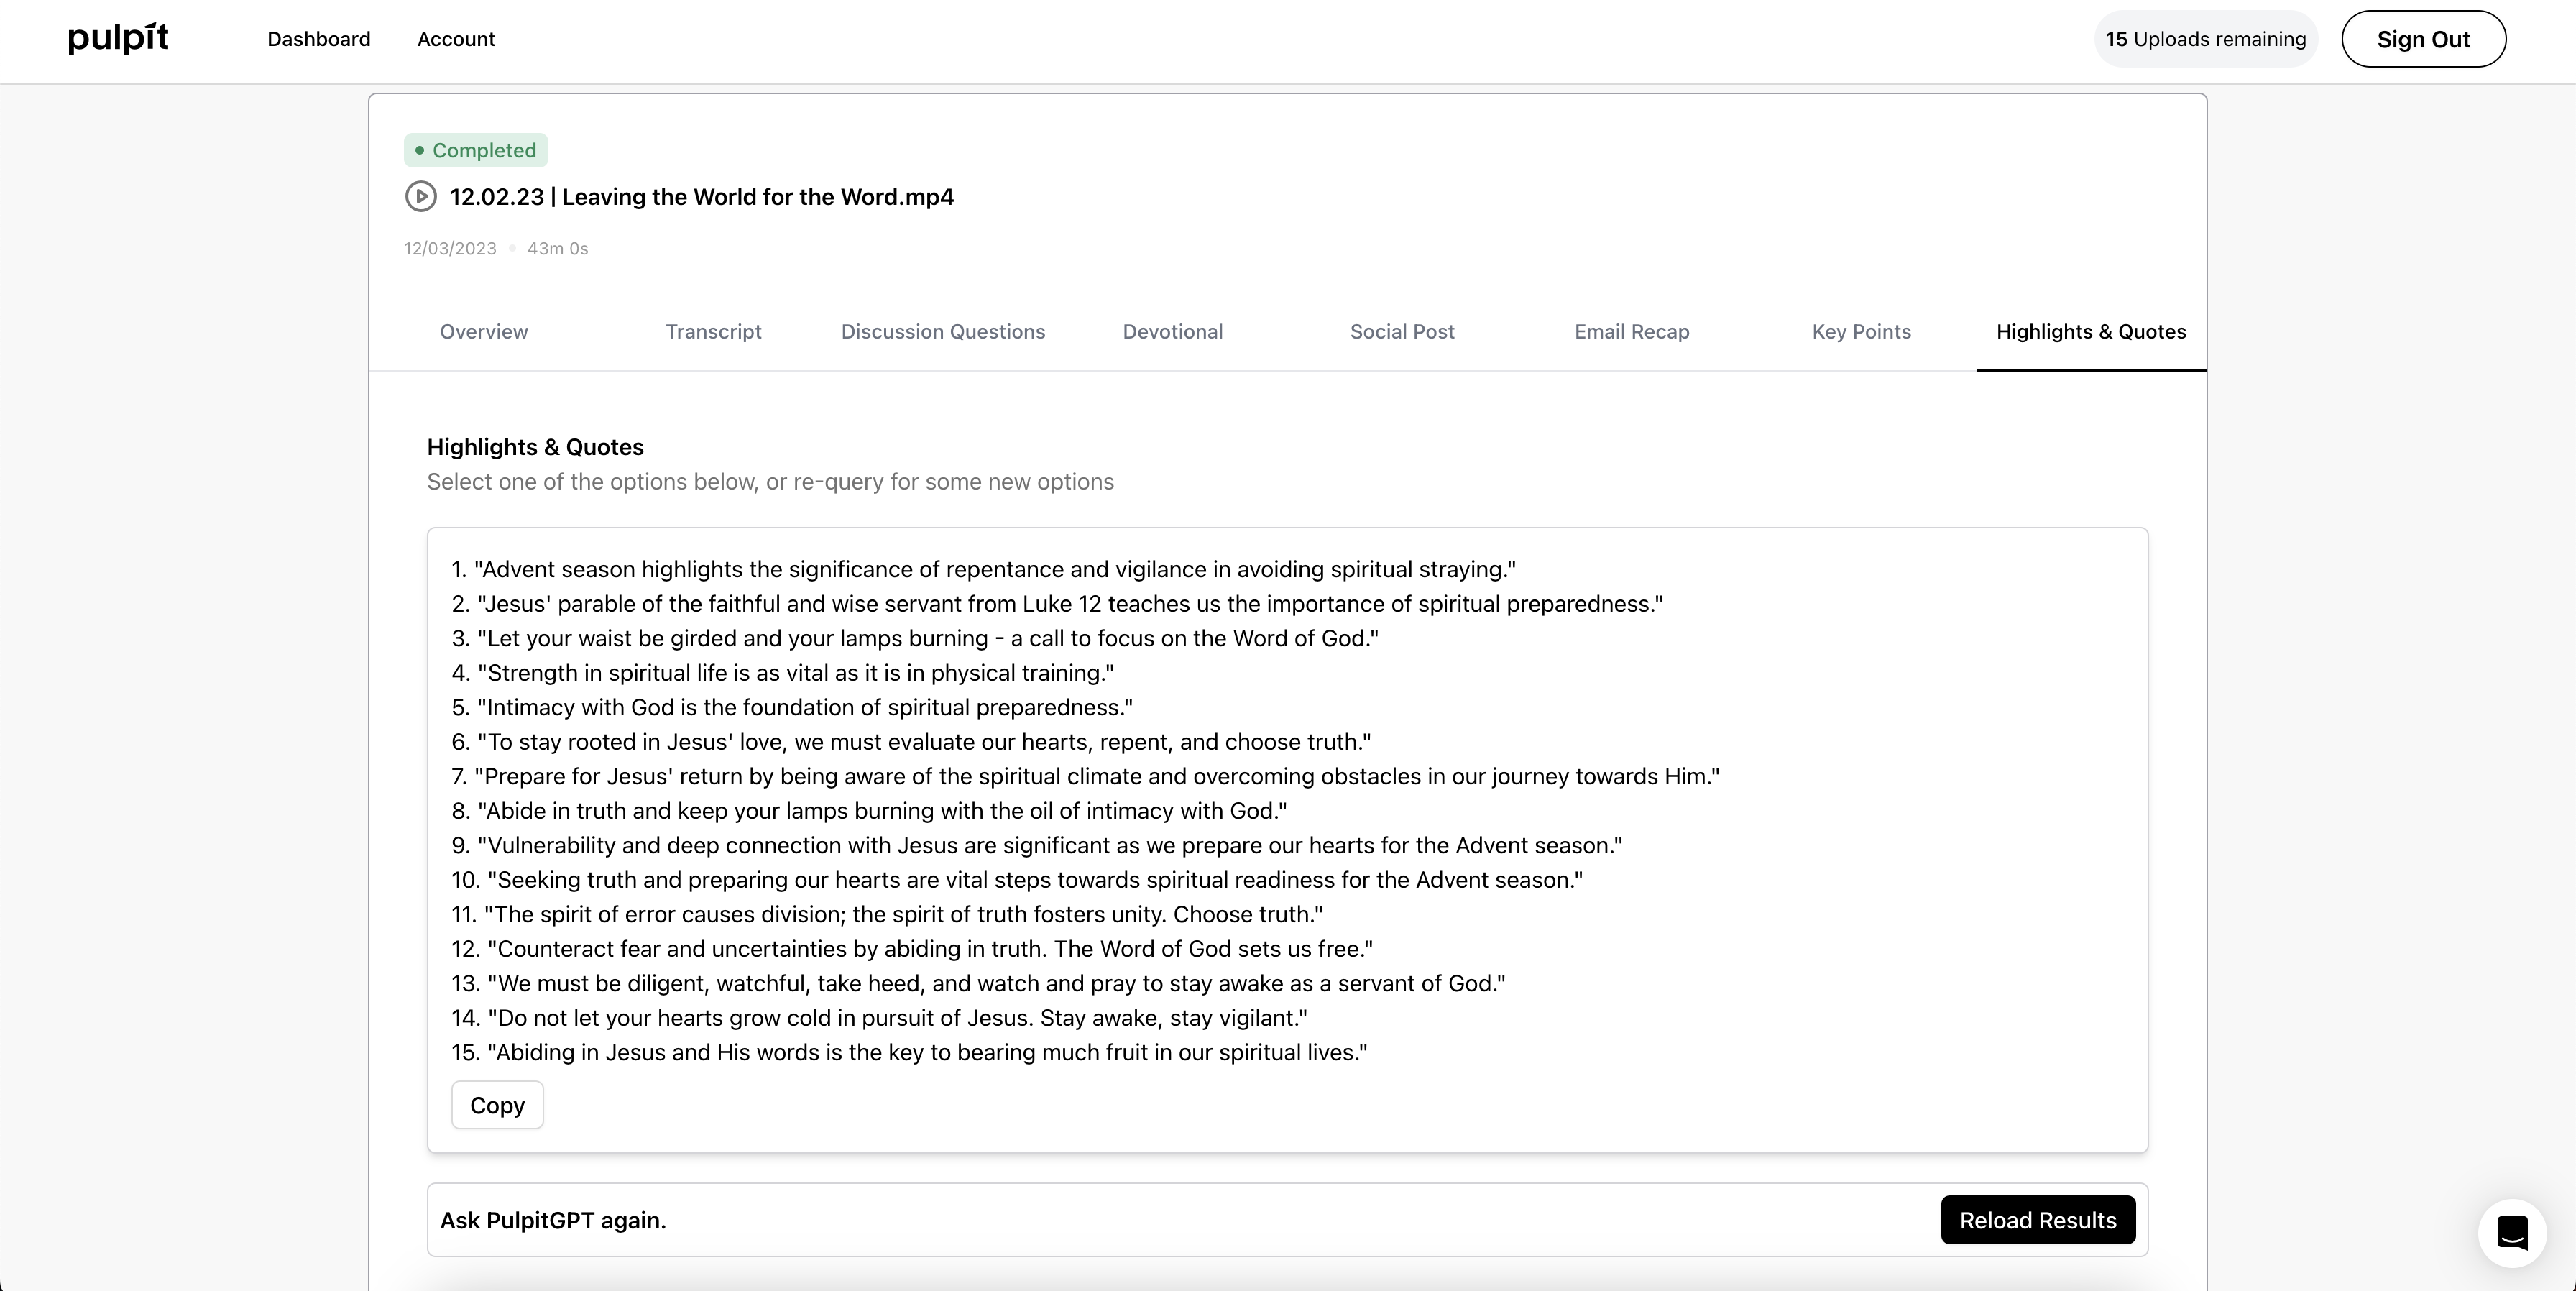Select the Discussion Questions tab
The height and width of the screenshot is (1291, 2576).
(943, 331)
